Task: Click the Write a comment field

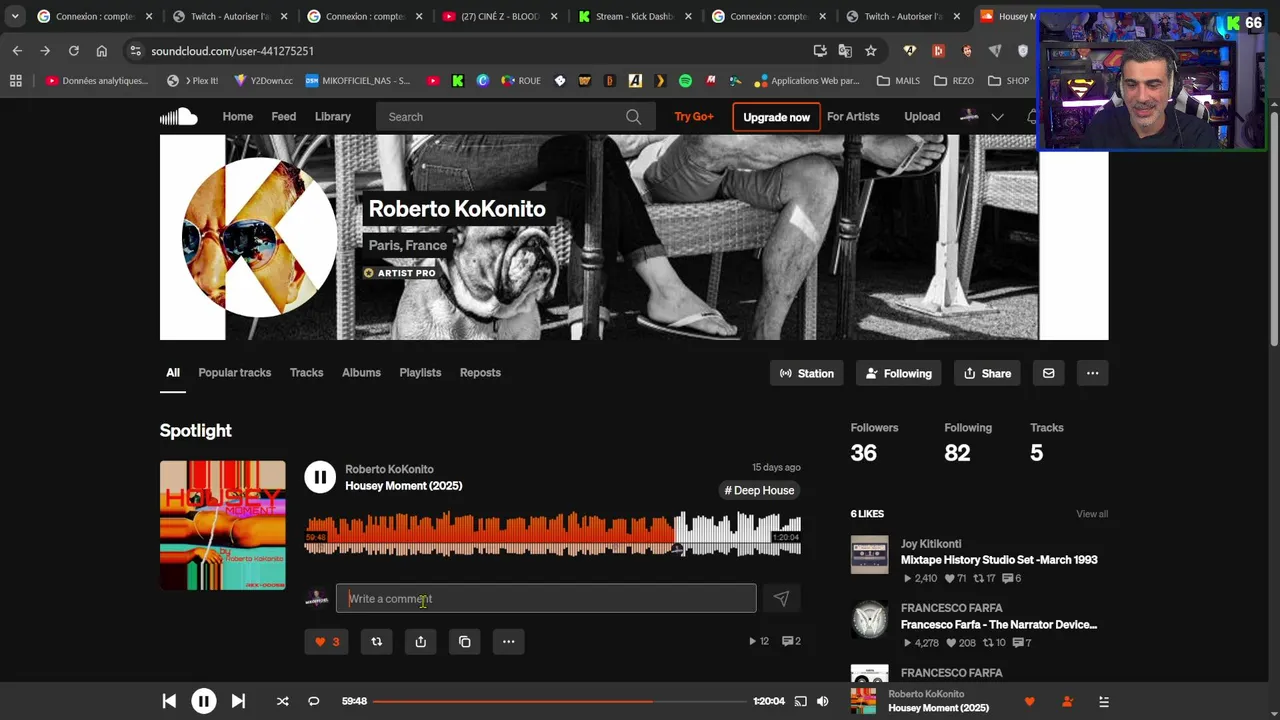Action: click(x=546, y=599)
